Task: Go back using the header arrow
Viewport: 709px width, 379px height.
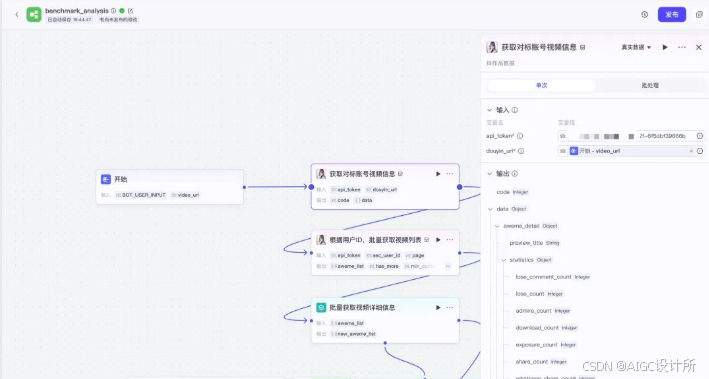Action: click(x=17, y=14)
